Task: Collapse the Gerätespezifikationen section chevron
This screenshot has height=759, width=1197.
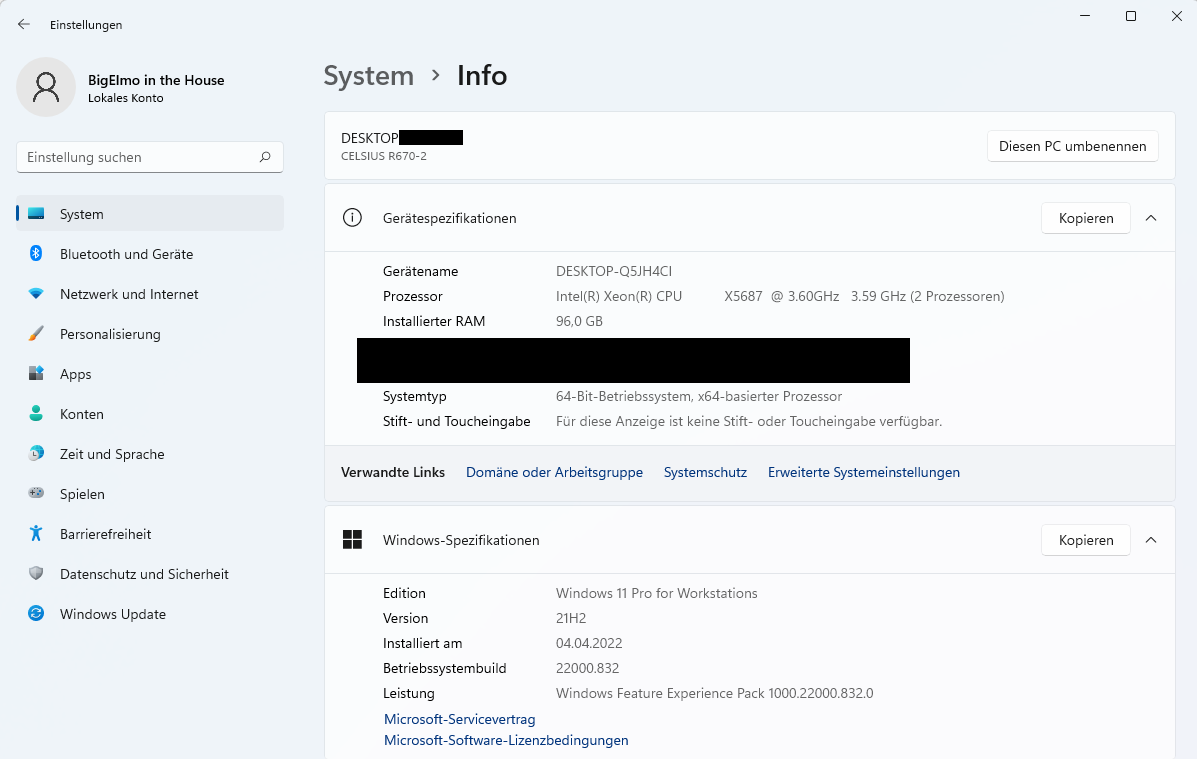Action: point(1150,218)
